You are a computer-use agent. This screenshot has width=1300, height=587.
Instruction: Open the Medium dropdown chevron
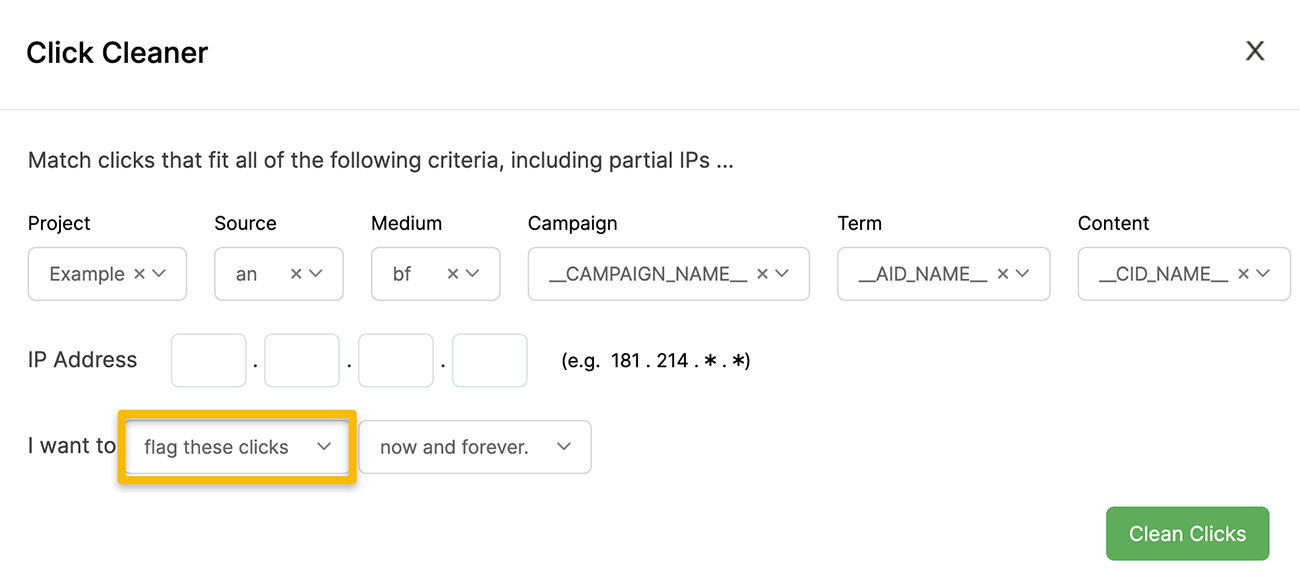click(x=473, y=274)
